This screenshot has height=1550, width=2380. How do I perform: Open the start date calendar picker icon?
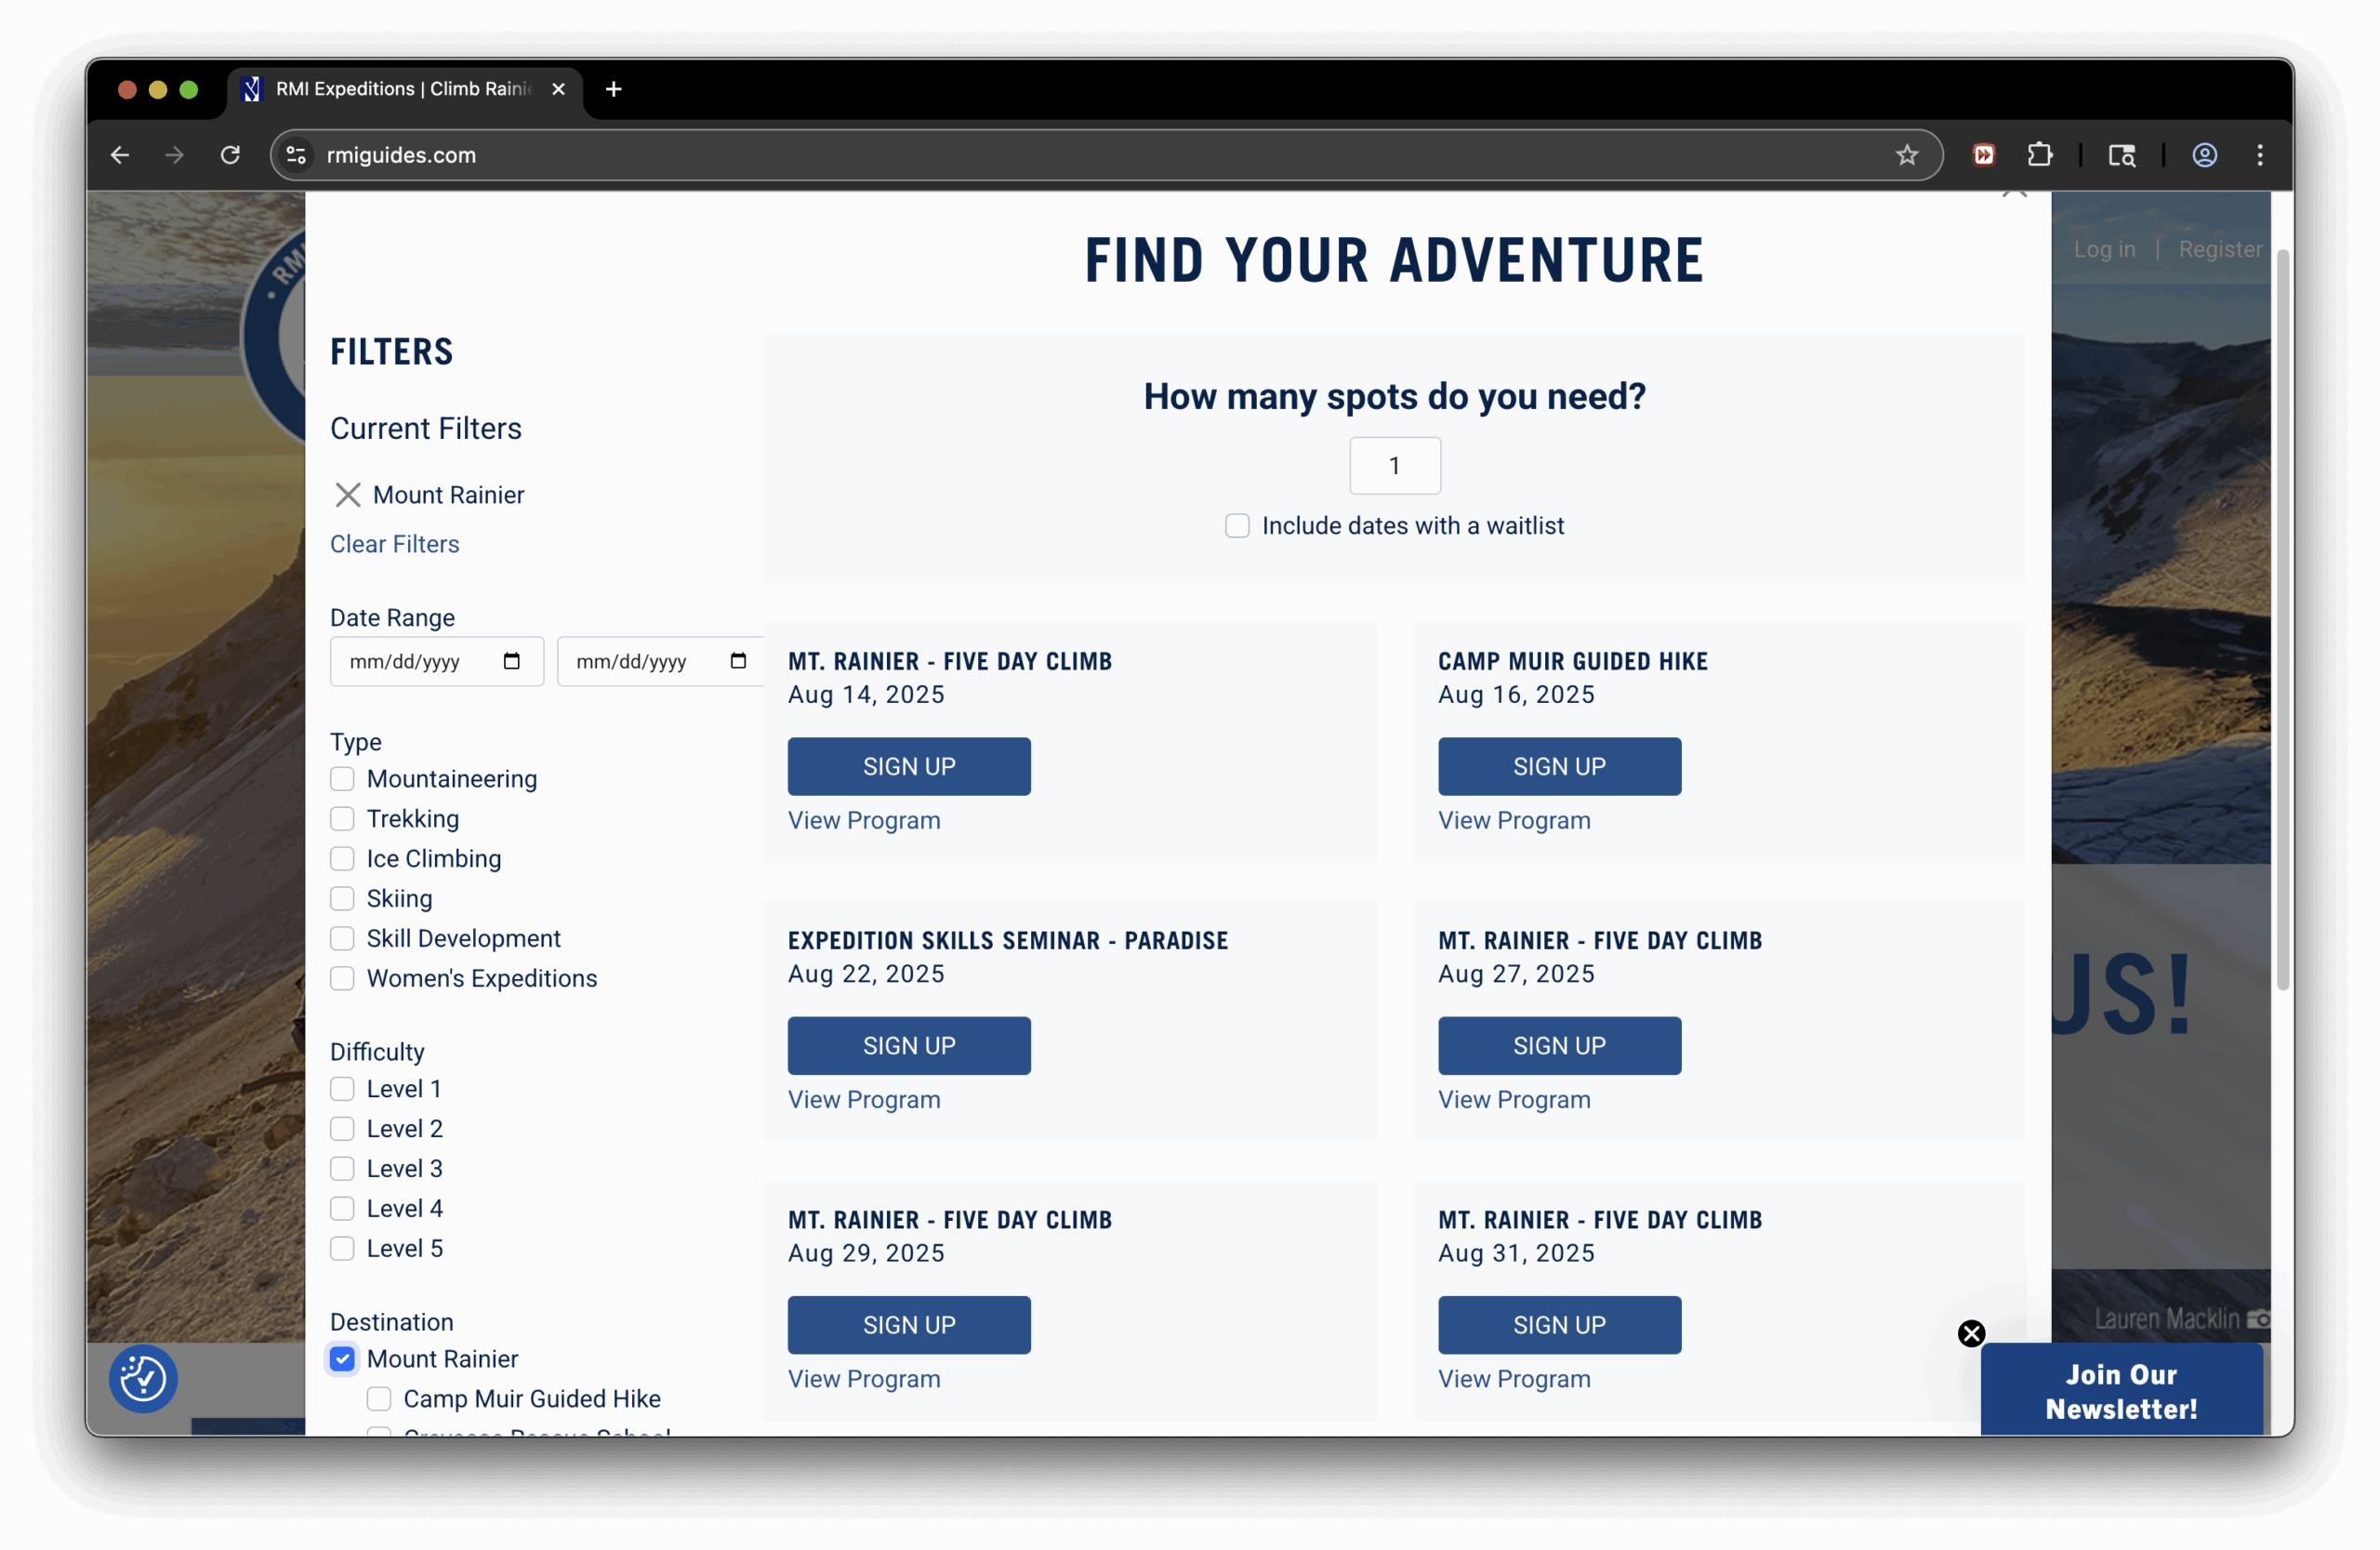coord(512,661)
